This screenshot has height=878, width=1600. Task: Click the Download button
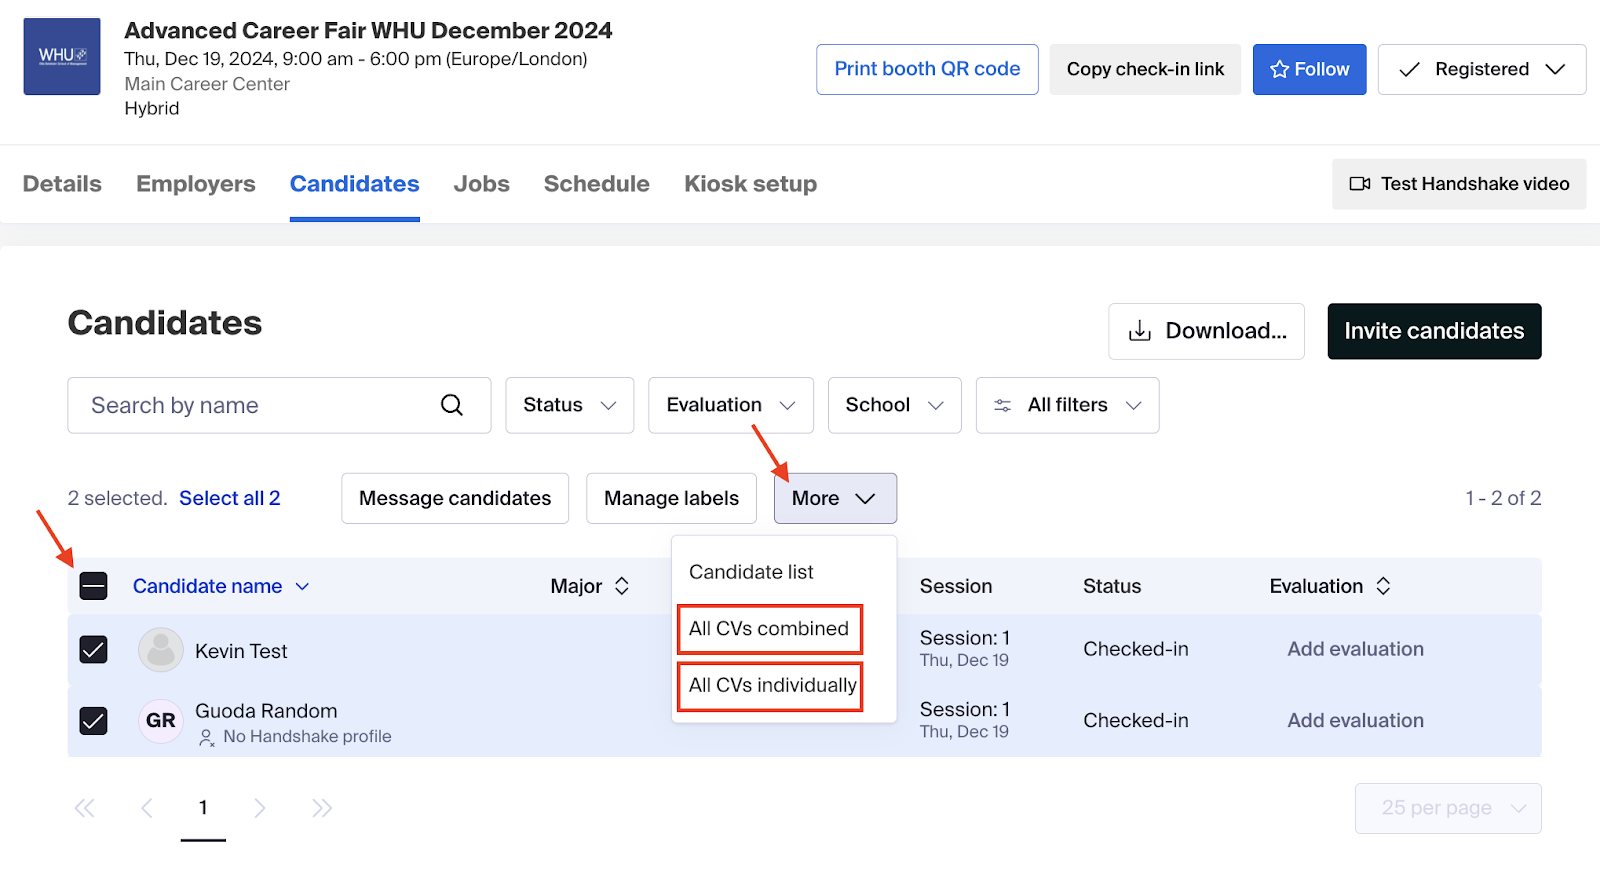point(1206,331)
